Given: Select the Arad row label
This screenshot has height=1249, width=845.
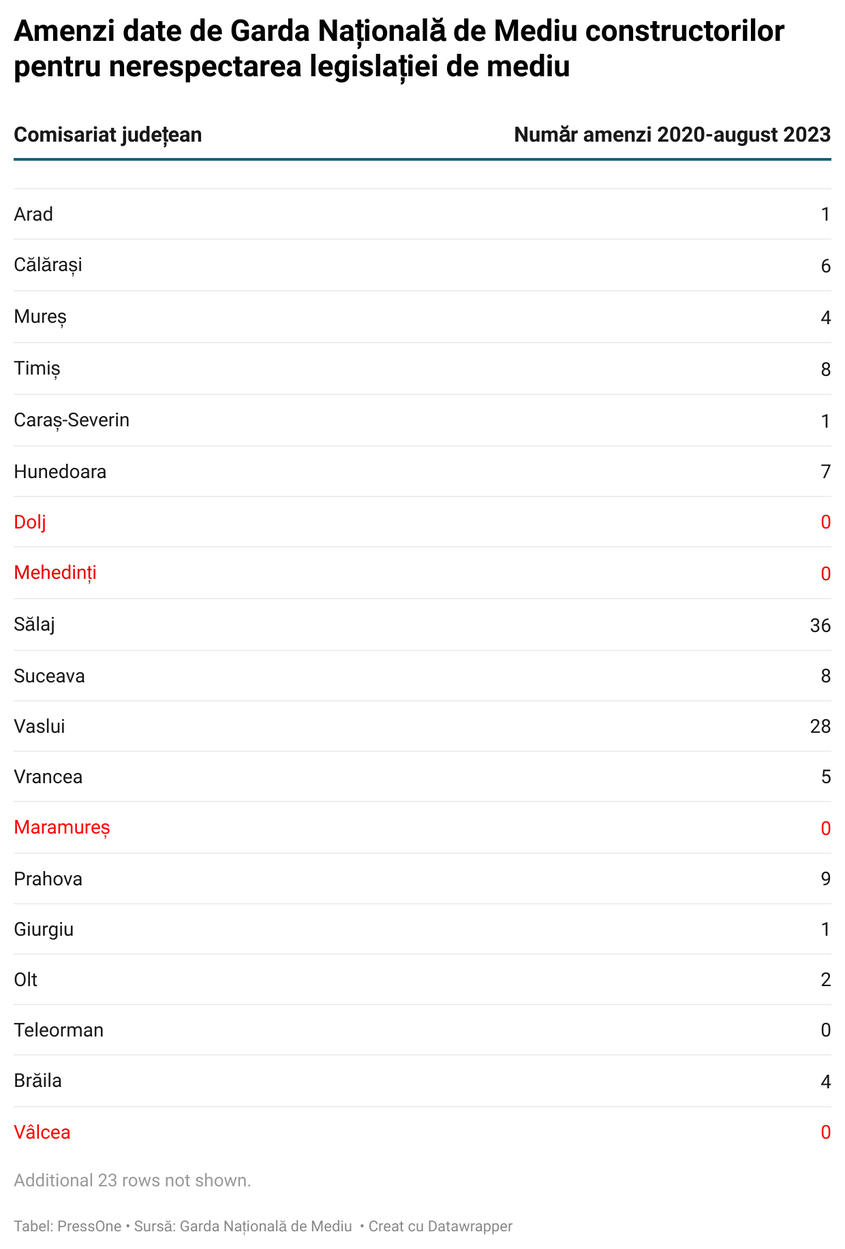Looking at the screenshot, I should [x=34, y=214].
